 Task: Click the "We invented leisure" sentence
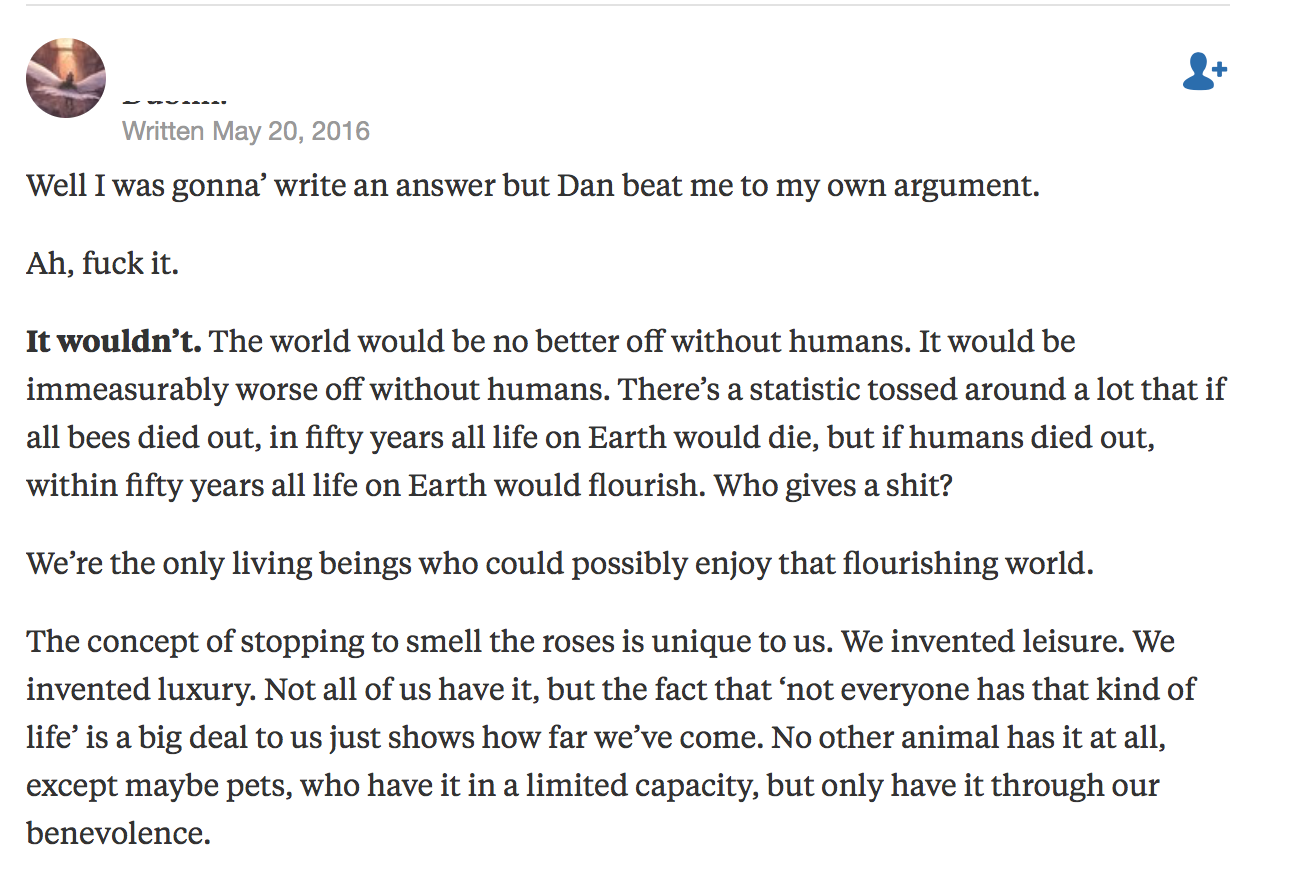[x=985, y=640]
